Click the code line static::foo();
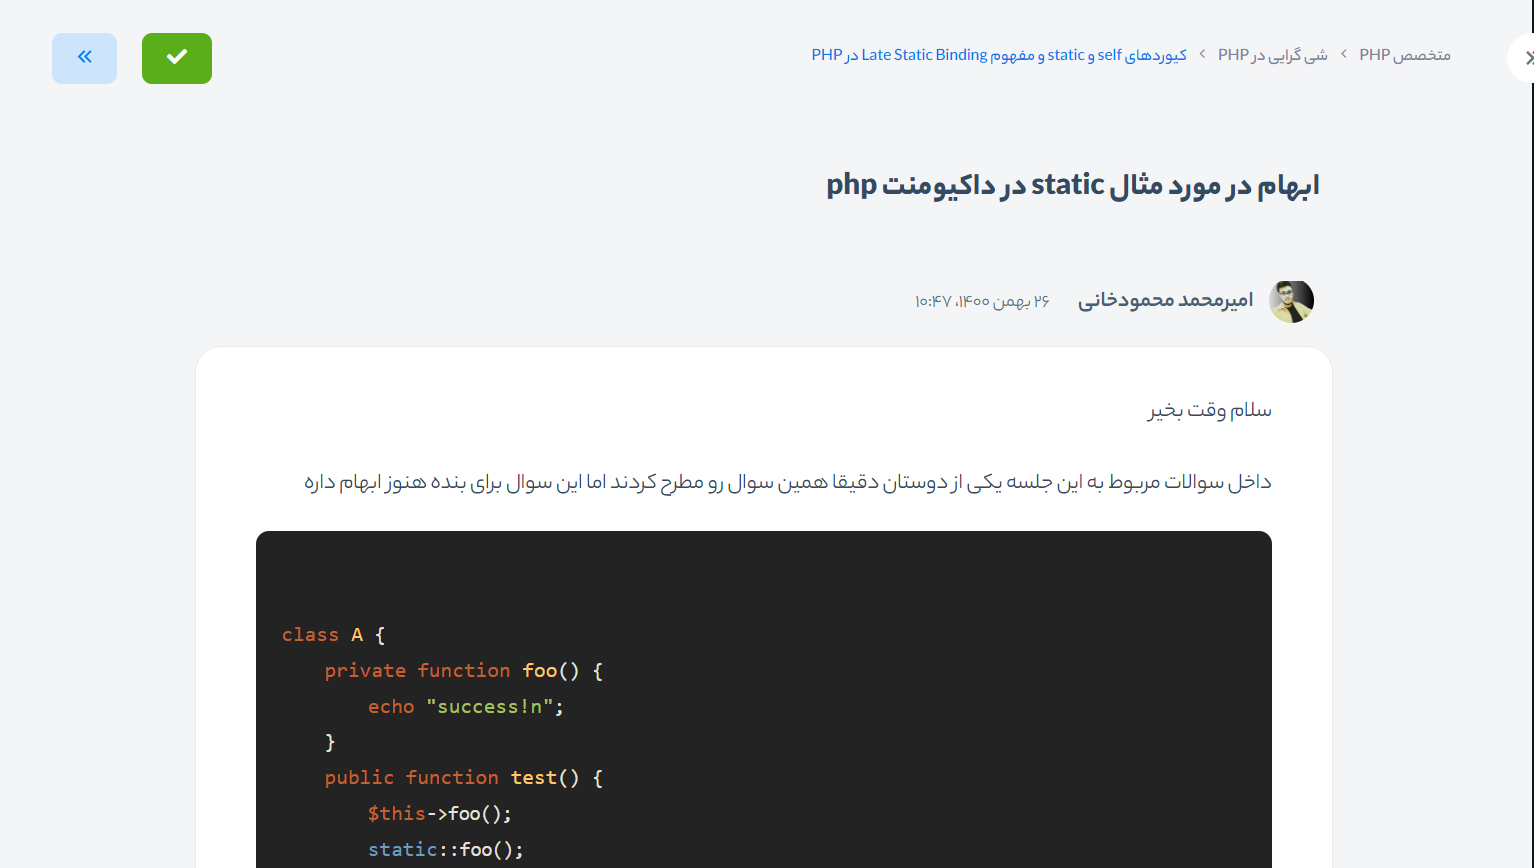 click(x=446, y=850)
